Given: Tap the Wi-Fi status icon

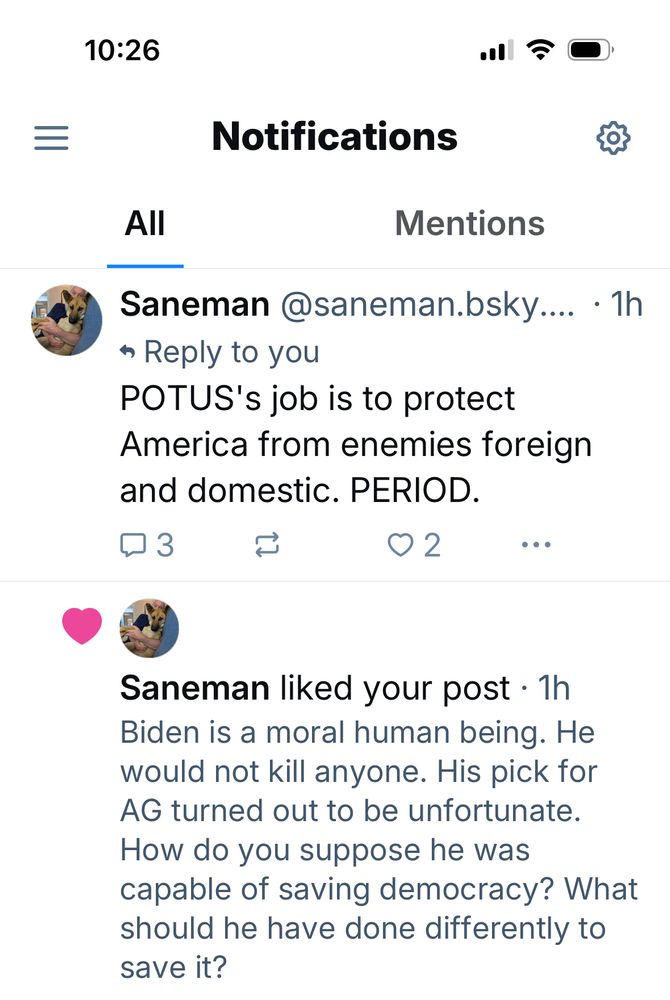Looking at the screenshot, I should tap(540, 50).
